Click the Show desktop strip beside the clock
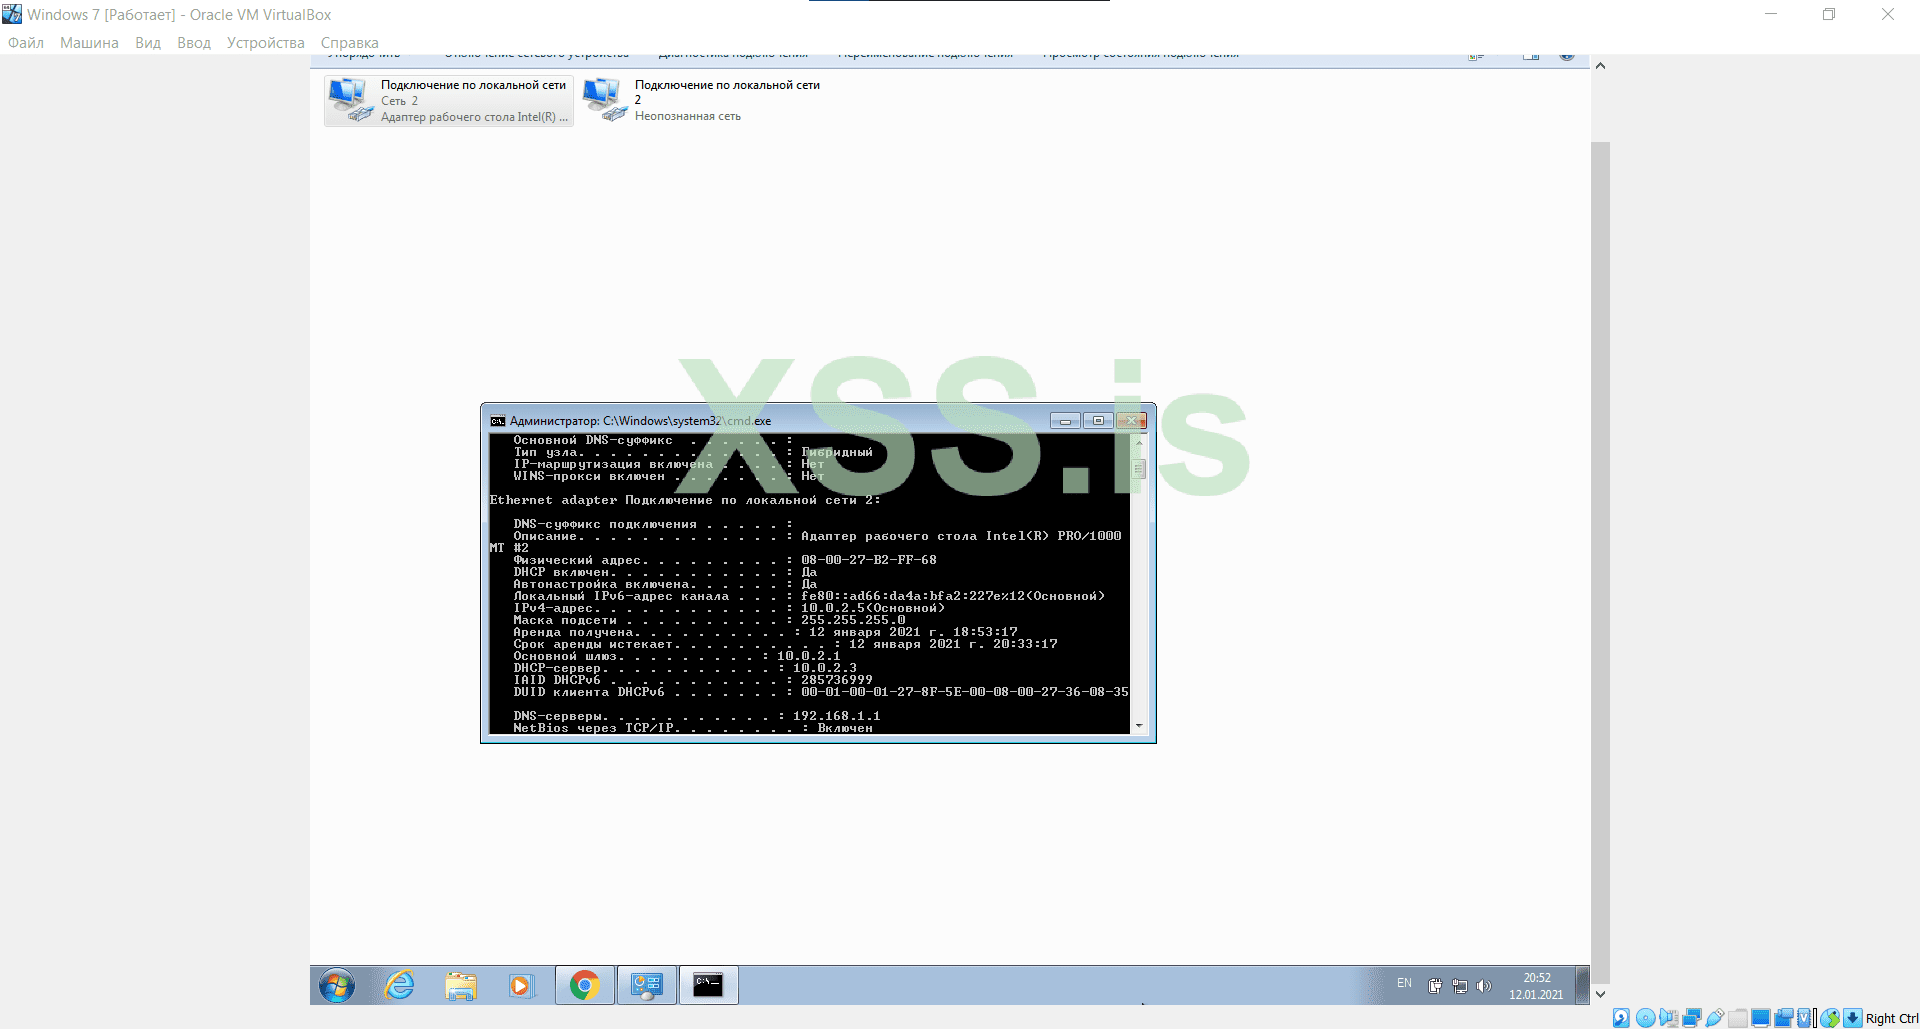1924x1029 pixels. [1583, 985]
